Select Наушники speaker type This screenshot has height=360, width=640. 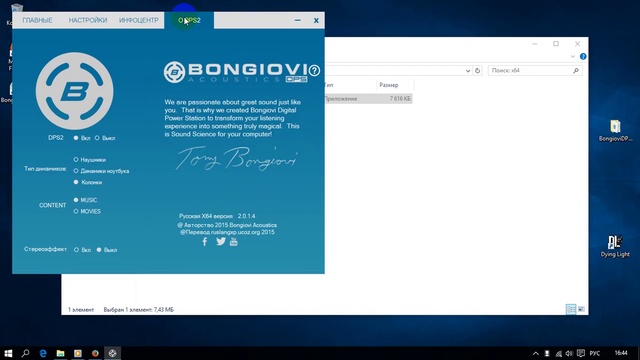coord(76,160)
